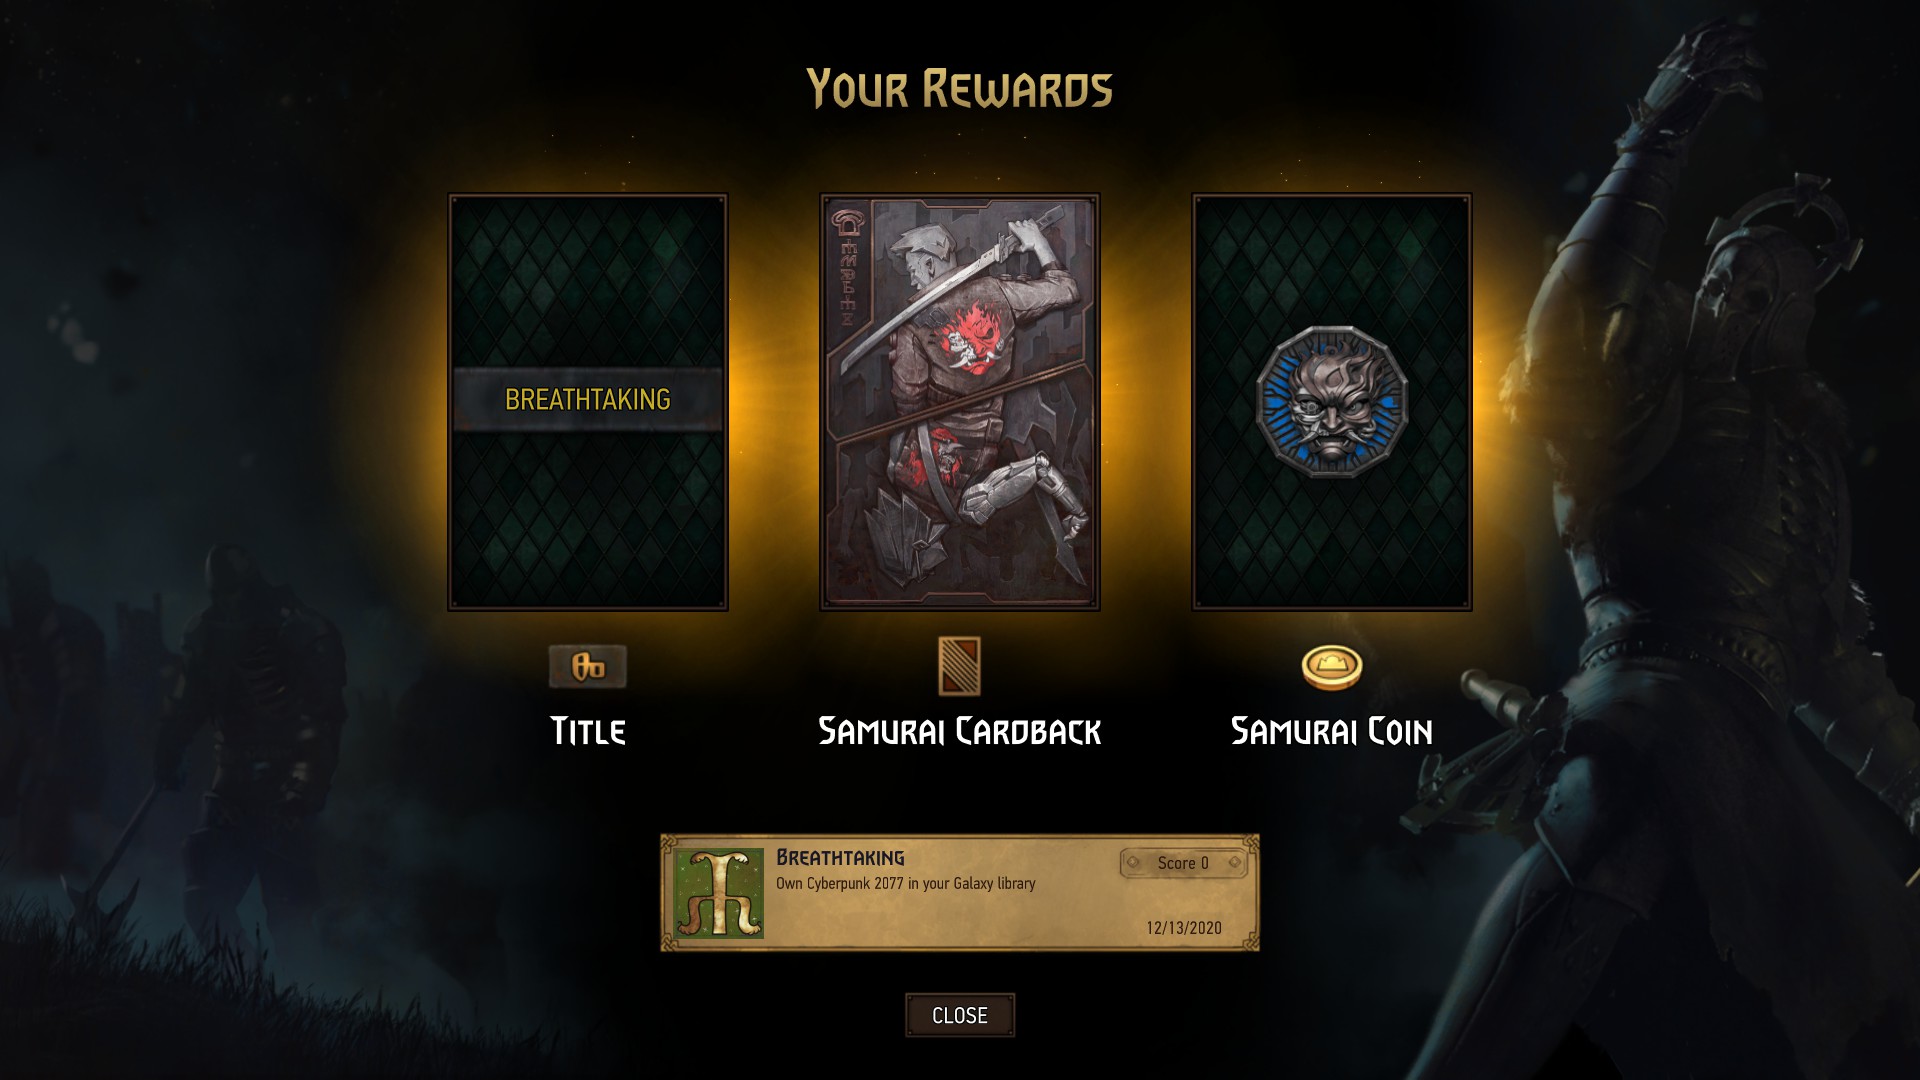This screenshot has height=1080, width=1920.
Task: Click the Samurai Coin label text
Action: click(x=1332, y=731)
